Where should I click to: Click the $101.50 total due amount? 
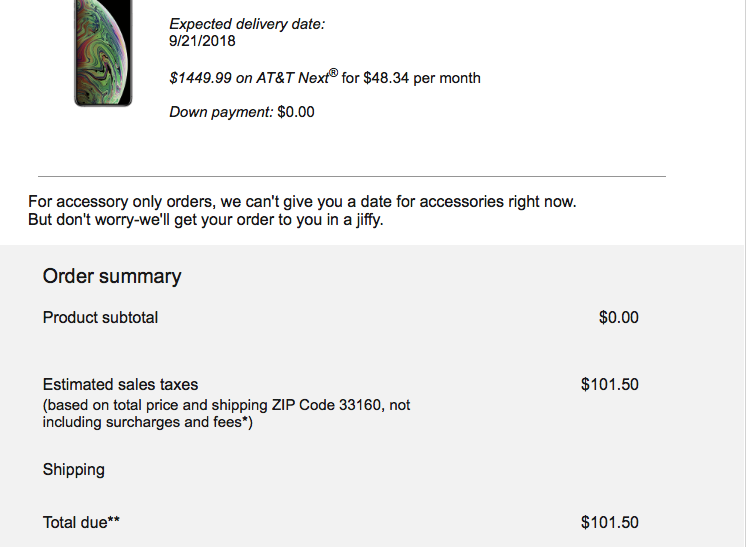pyautogui.click(x=609, y=522)
